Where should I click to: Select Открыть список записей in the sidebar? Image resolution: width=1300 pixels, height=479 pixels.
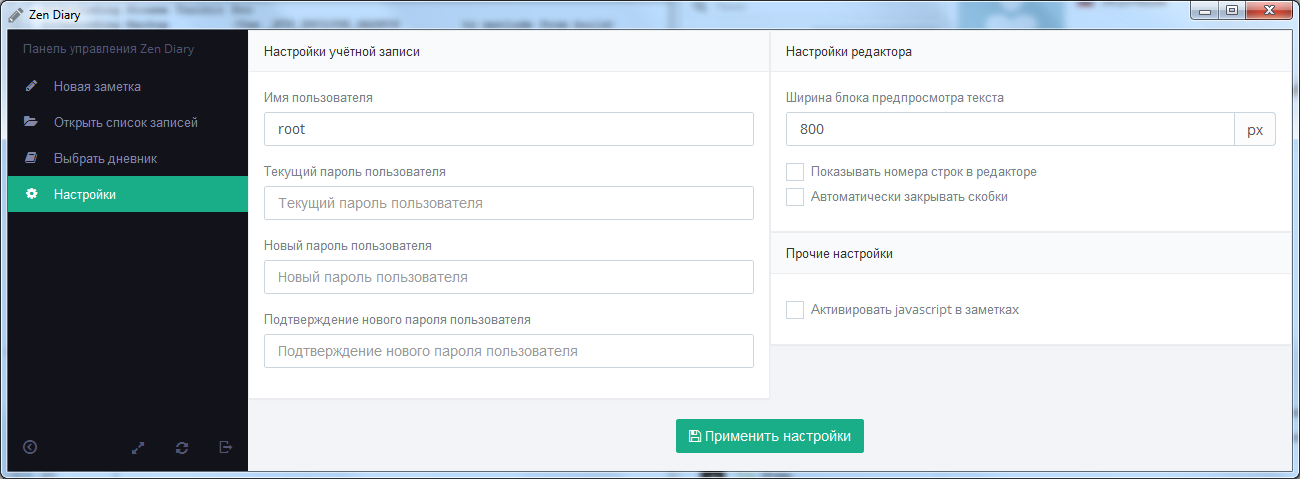(125, 122)
